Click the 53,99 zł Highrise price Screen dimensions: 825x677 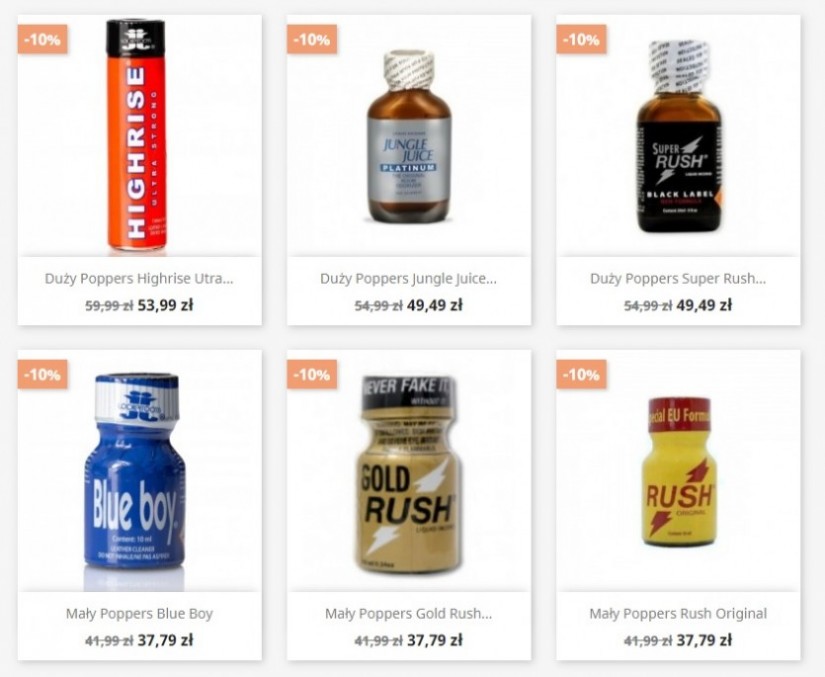click(x=165, y=305)
